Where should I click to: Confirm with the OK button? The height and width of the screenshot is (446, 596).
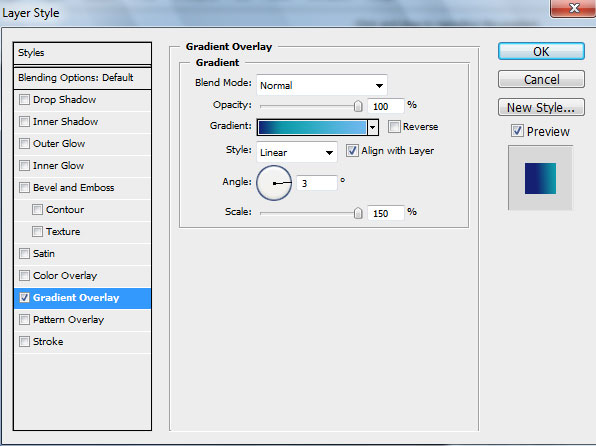click(541, 51)
